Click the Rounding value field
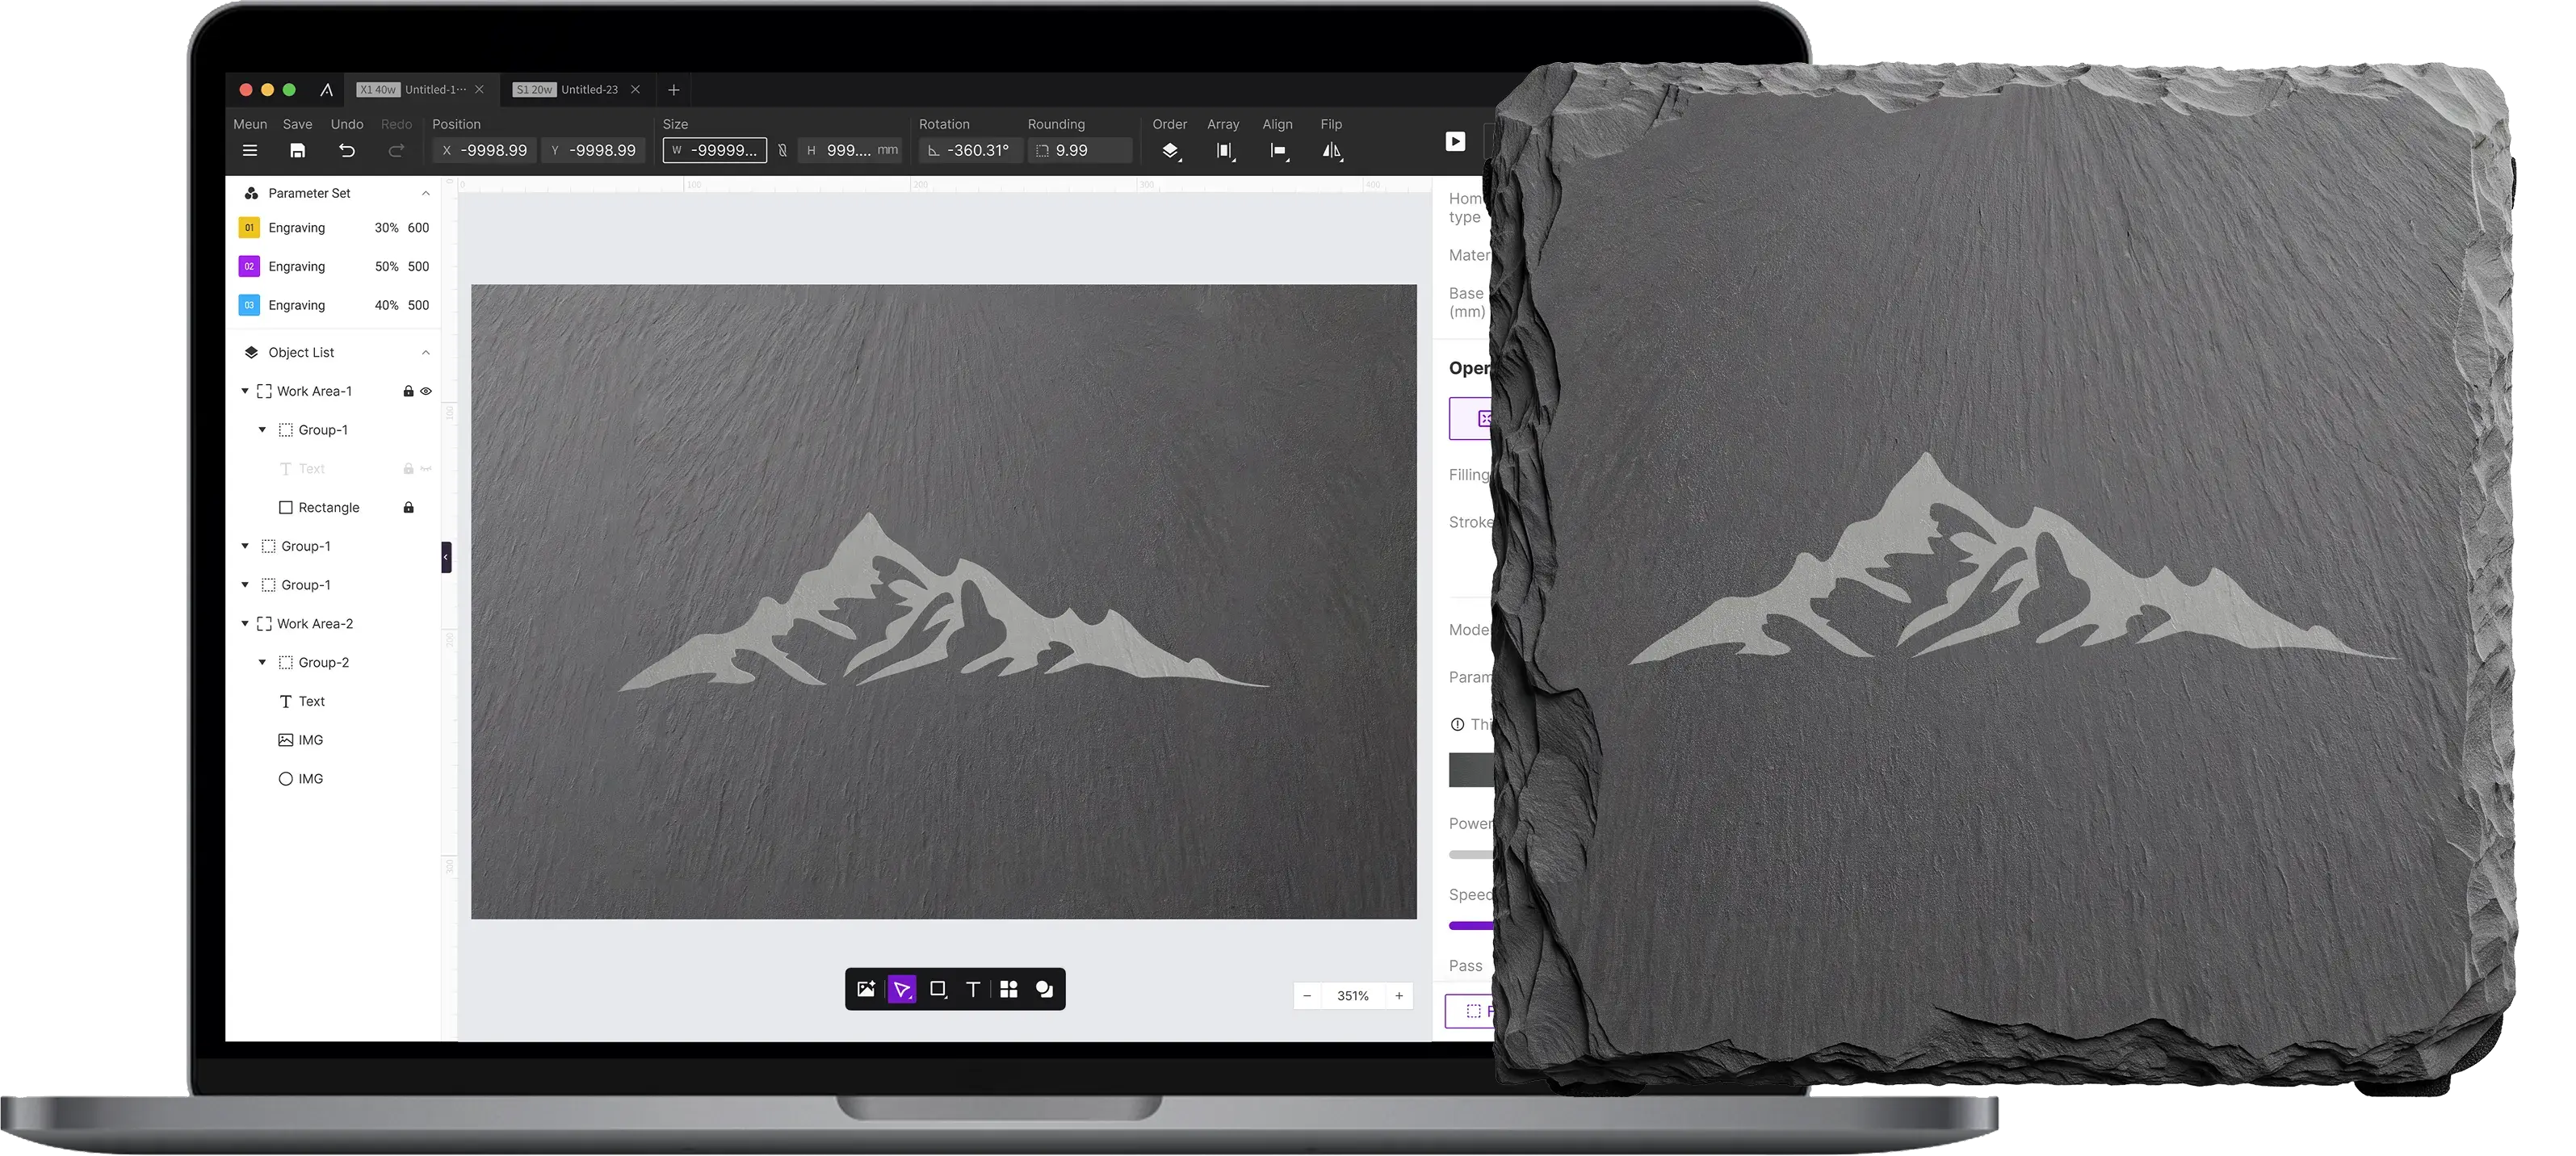 pos(1080,151)
